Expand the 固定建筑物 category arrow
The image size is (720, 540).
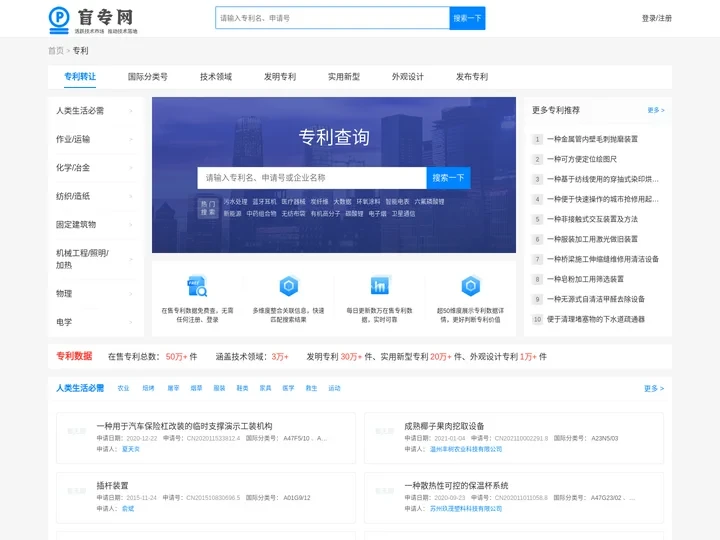(x=131, y=225)
